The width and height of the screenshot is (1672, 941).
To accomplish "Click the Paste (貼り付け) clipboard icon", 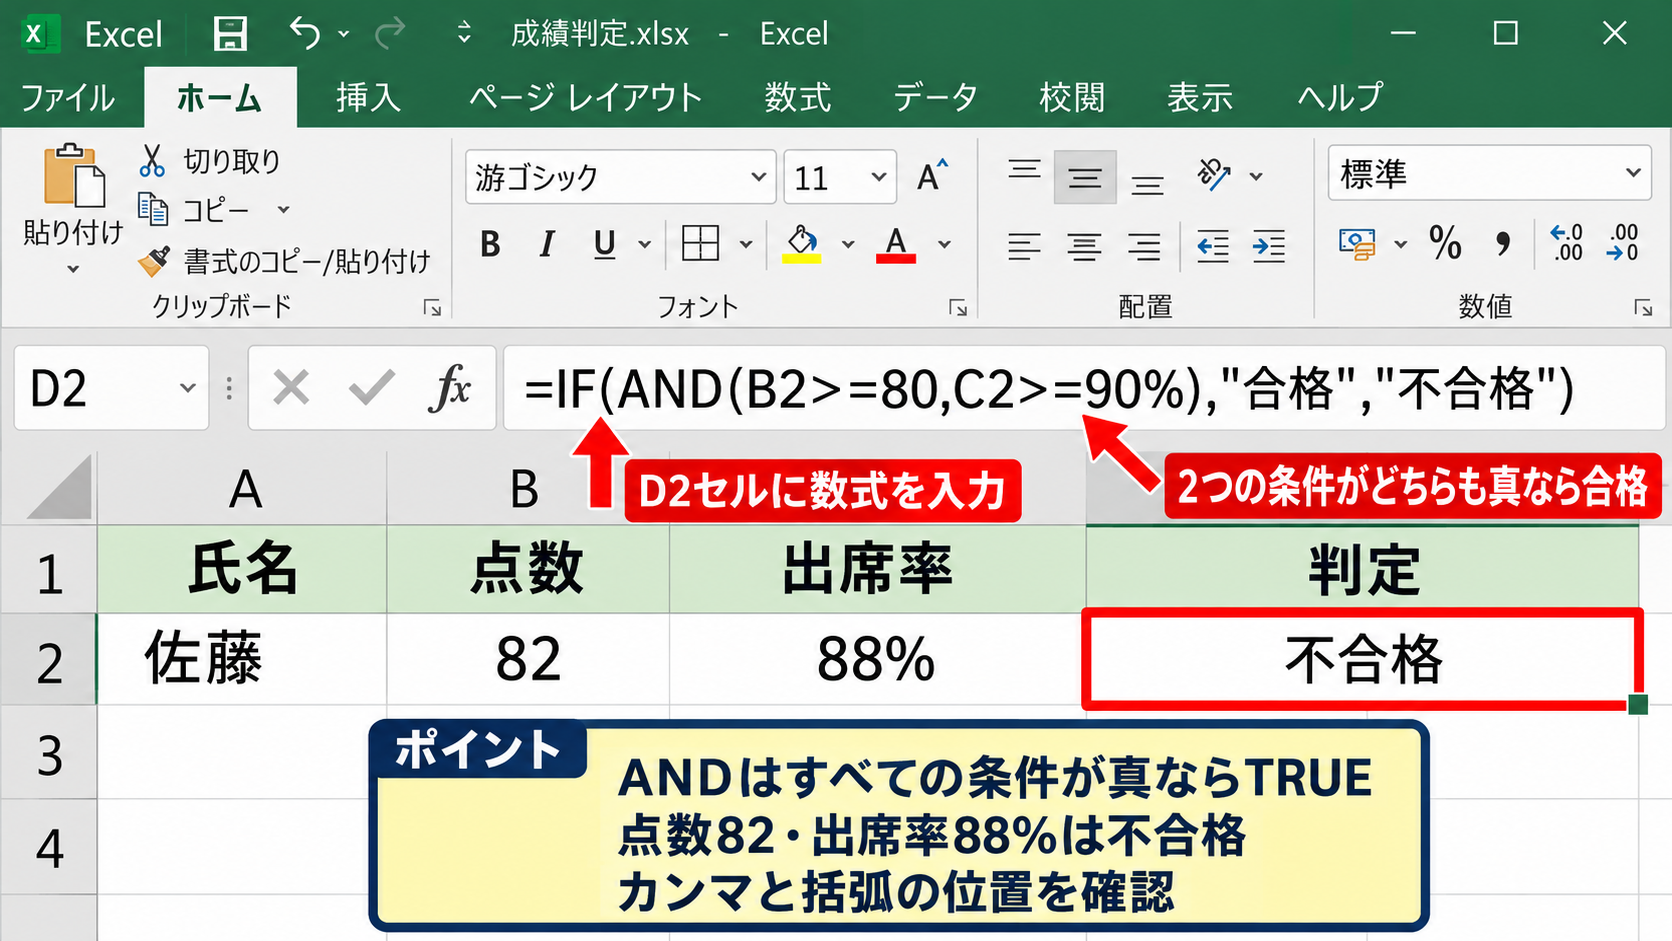I will 73,176.
